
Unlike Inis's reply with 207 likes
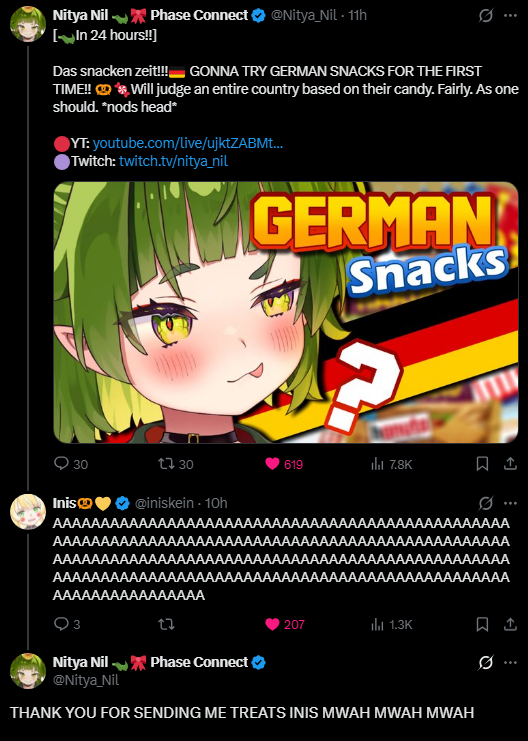[285, 624]
